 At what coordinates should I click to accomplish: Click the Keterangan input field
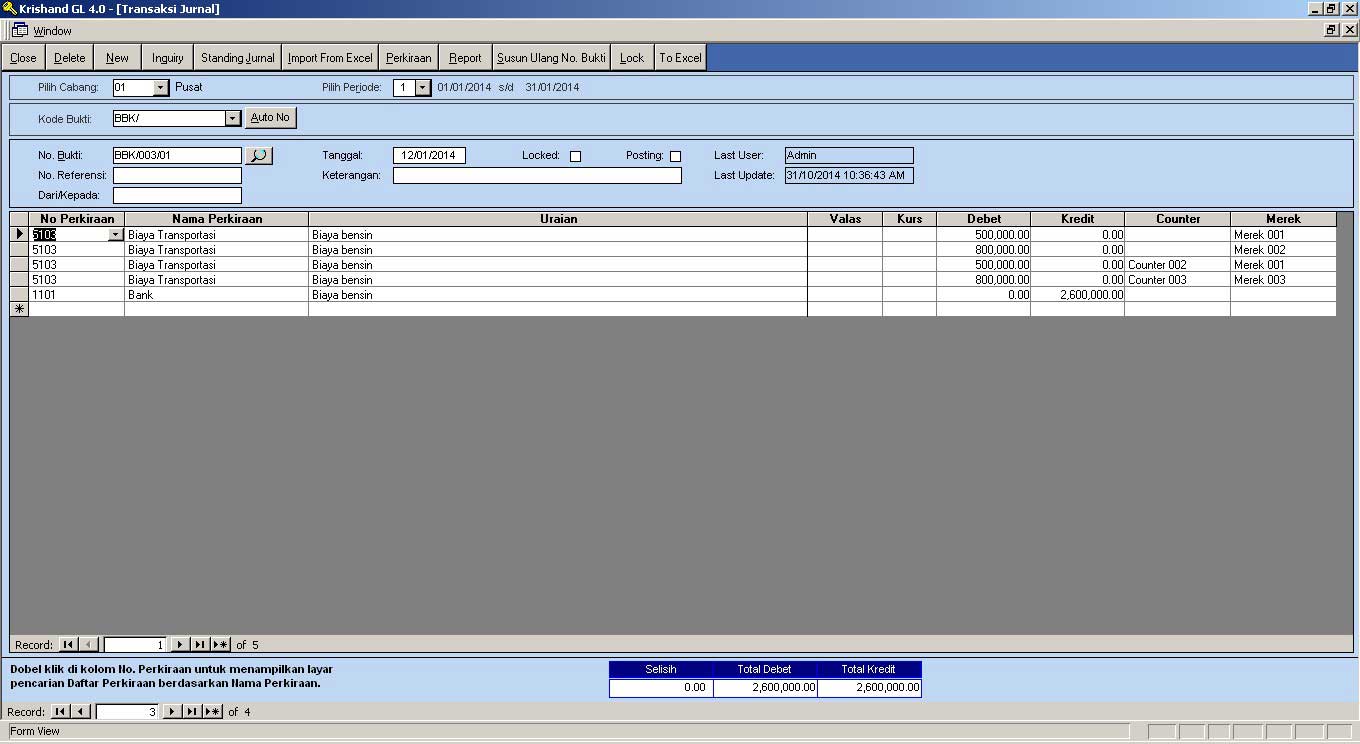coord(537,176)
